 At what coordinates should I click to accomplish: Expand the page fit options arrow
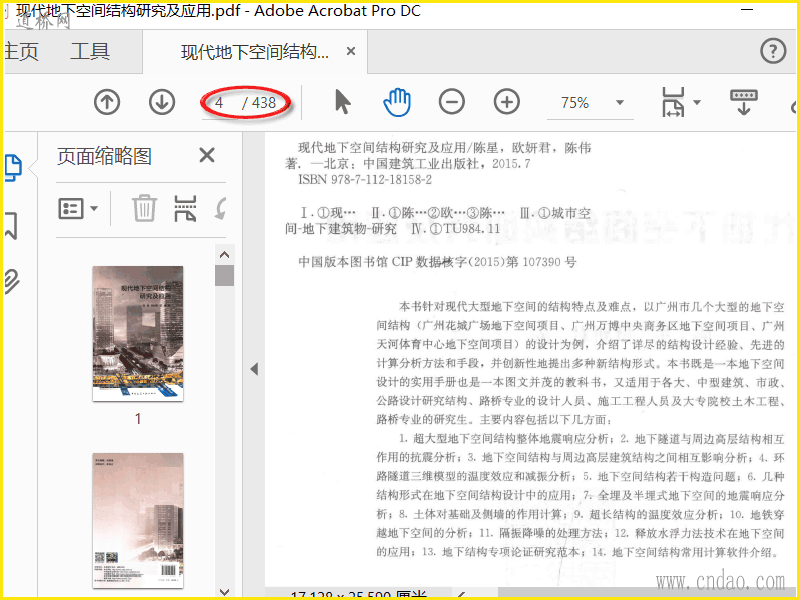pos(696,102)
